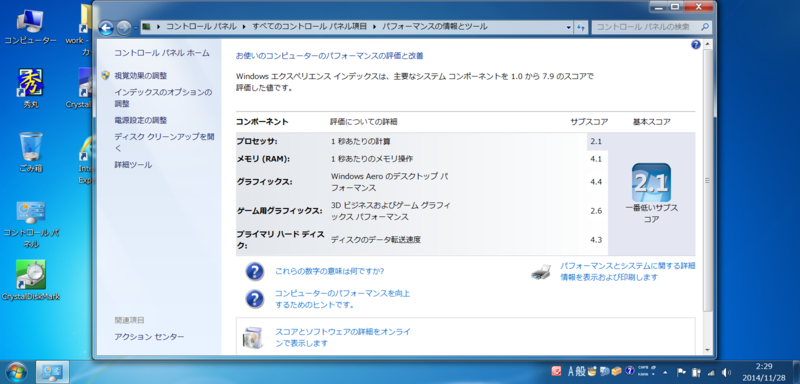Click the Windows Start button
Image resolution: width=800 pixels, height=384 pixels.
click(x=15, y=371)
